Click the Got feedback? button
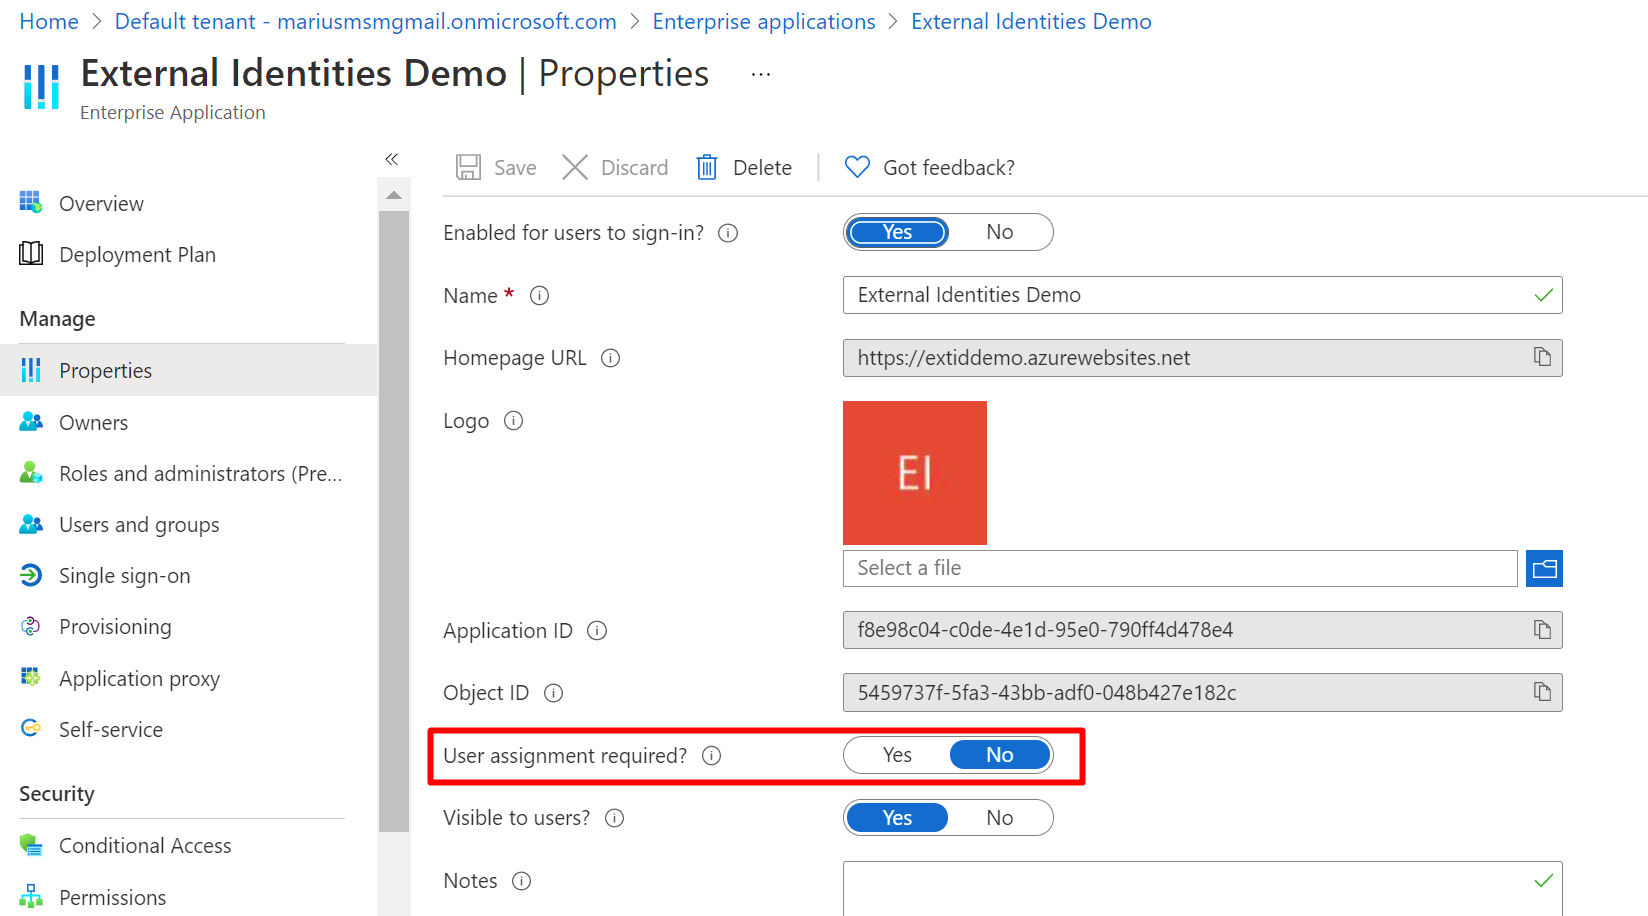The width and height of the screenshot is (1648, 916). coord(930,167)
